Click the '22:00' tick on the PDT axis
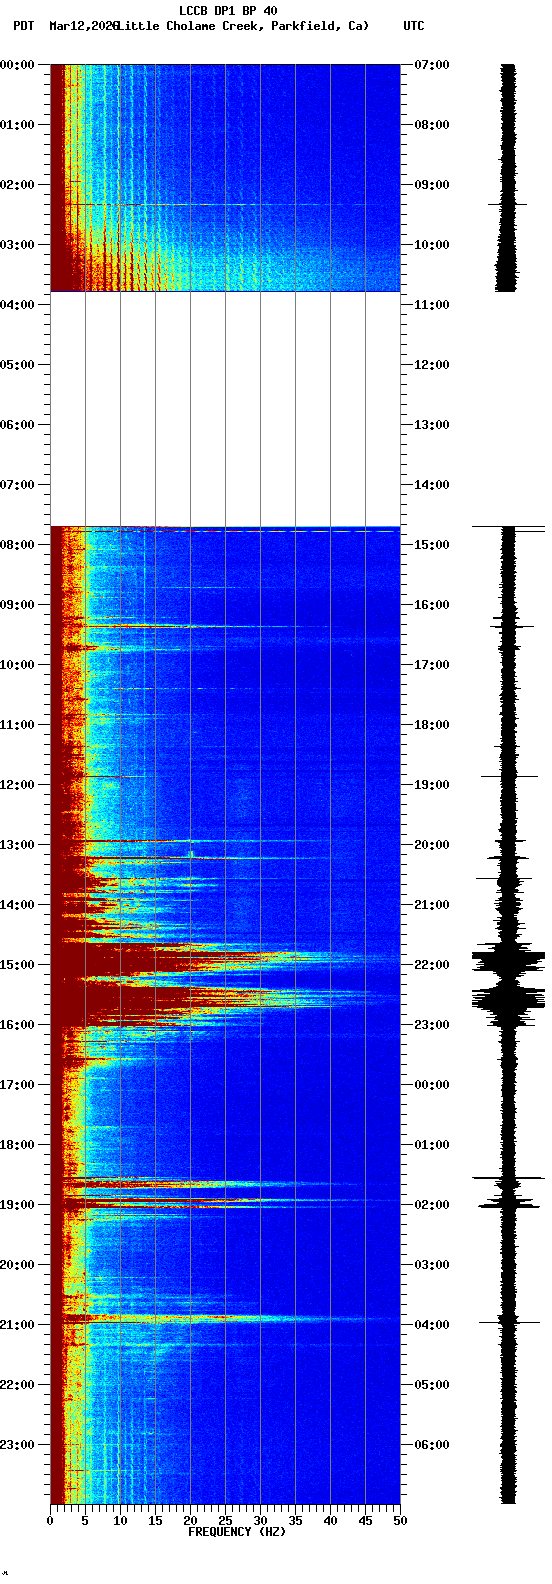 pyautogui.click(x=17, y=1384)
